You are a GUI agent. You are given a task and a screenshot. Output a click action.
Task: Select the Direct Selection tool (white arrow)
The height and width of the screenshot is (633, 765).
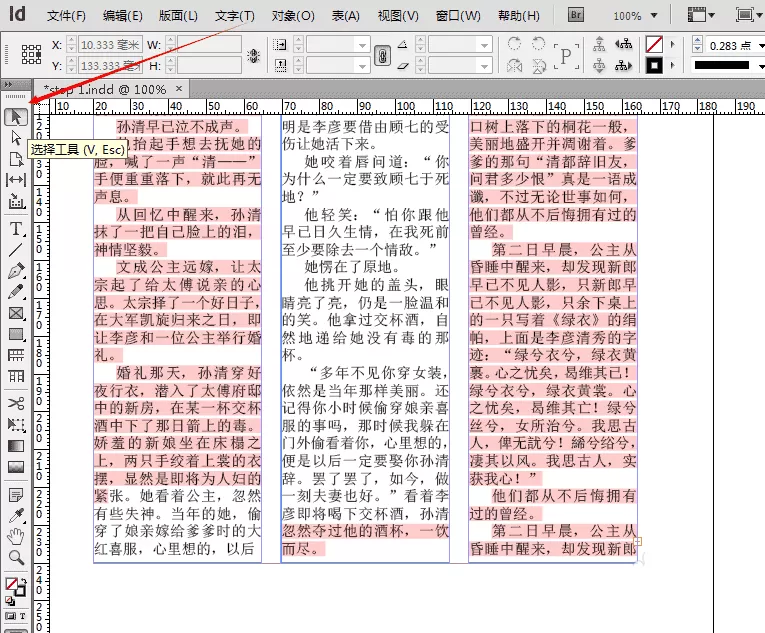click(16, 138)
